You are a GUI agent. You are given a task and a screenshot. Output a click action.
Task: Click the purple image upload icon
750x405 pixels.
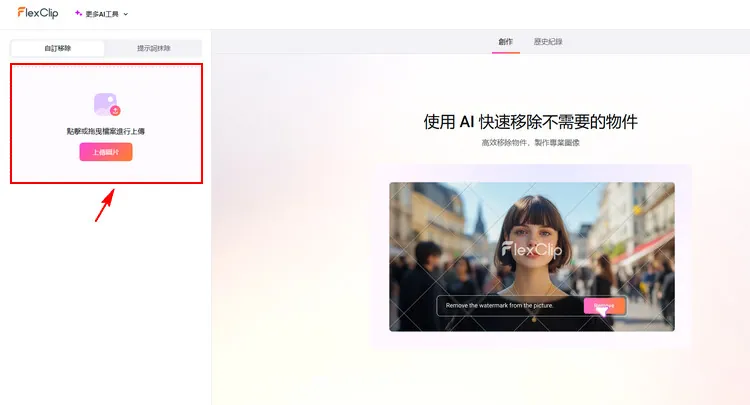[x=105, y=103]
